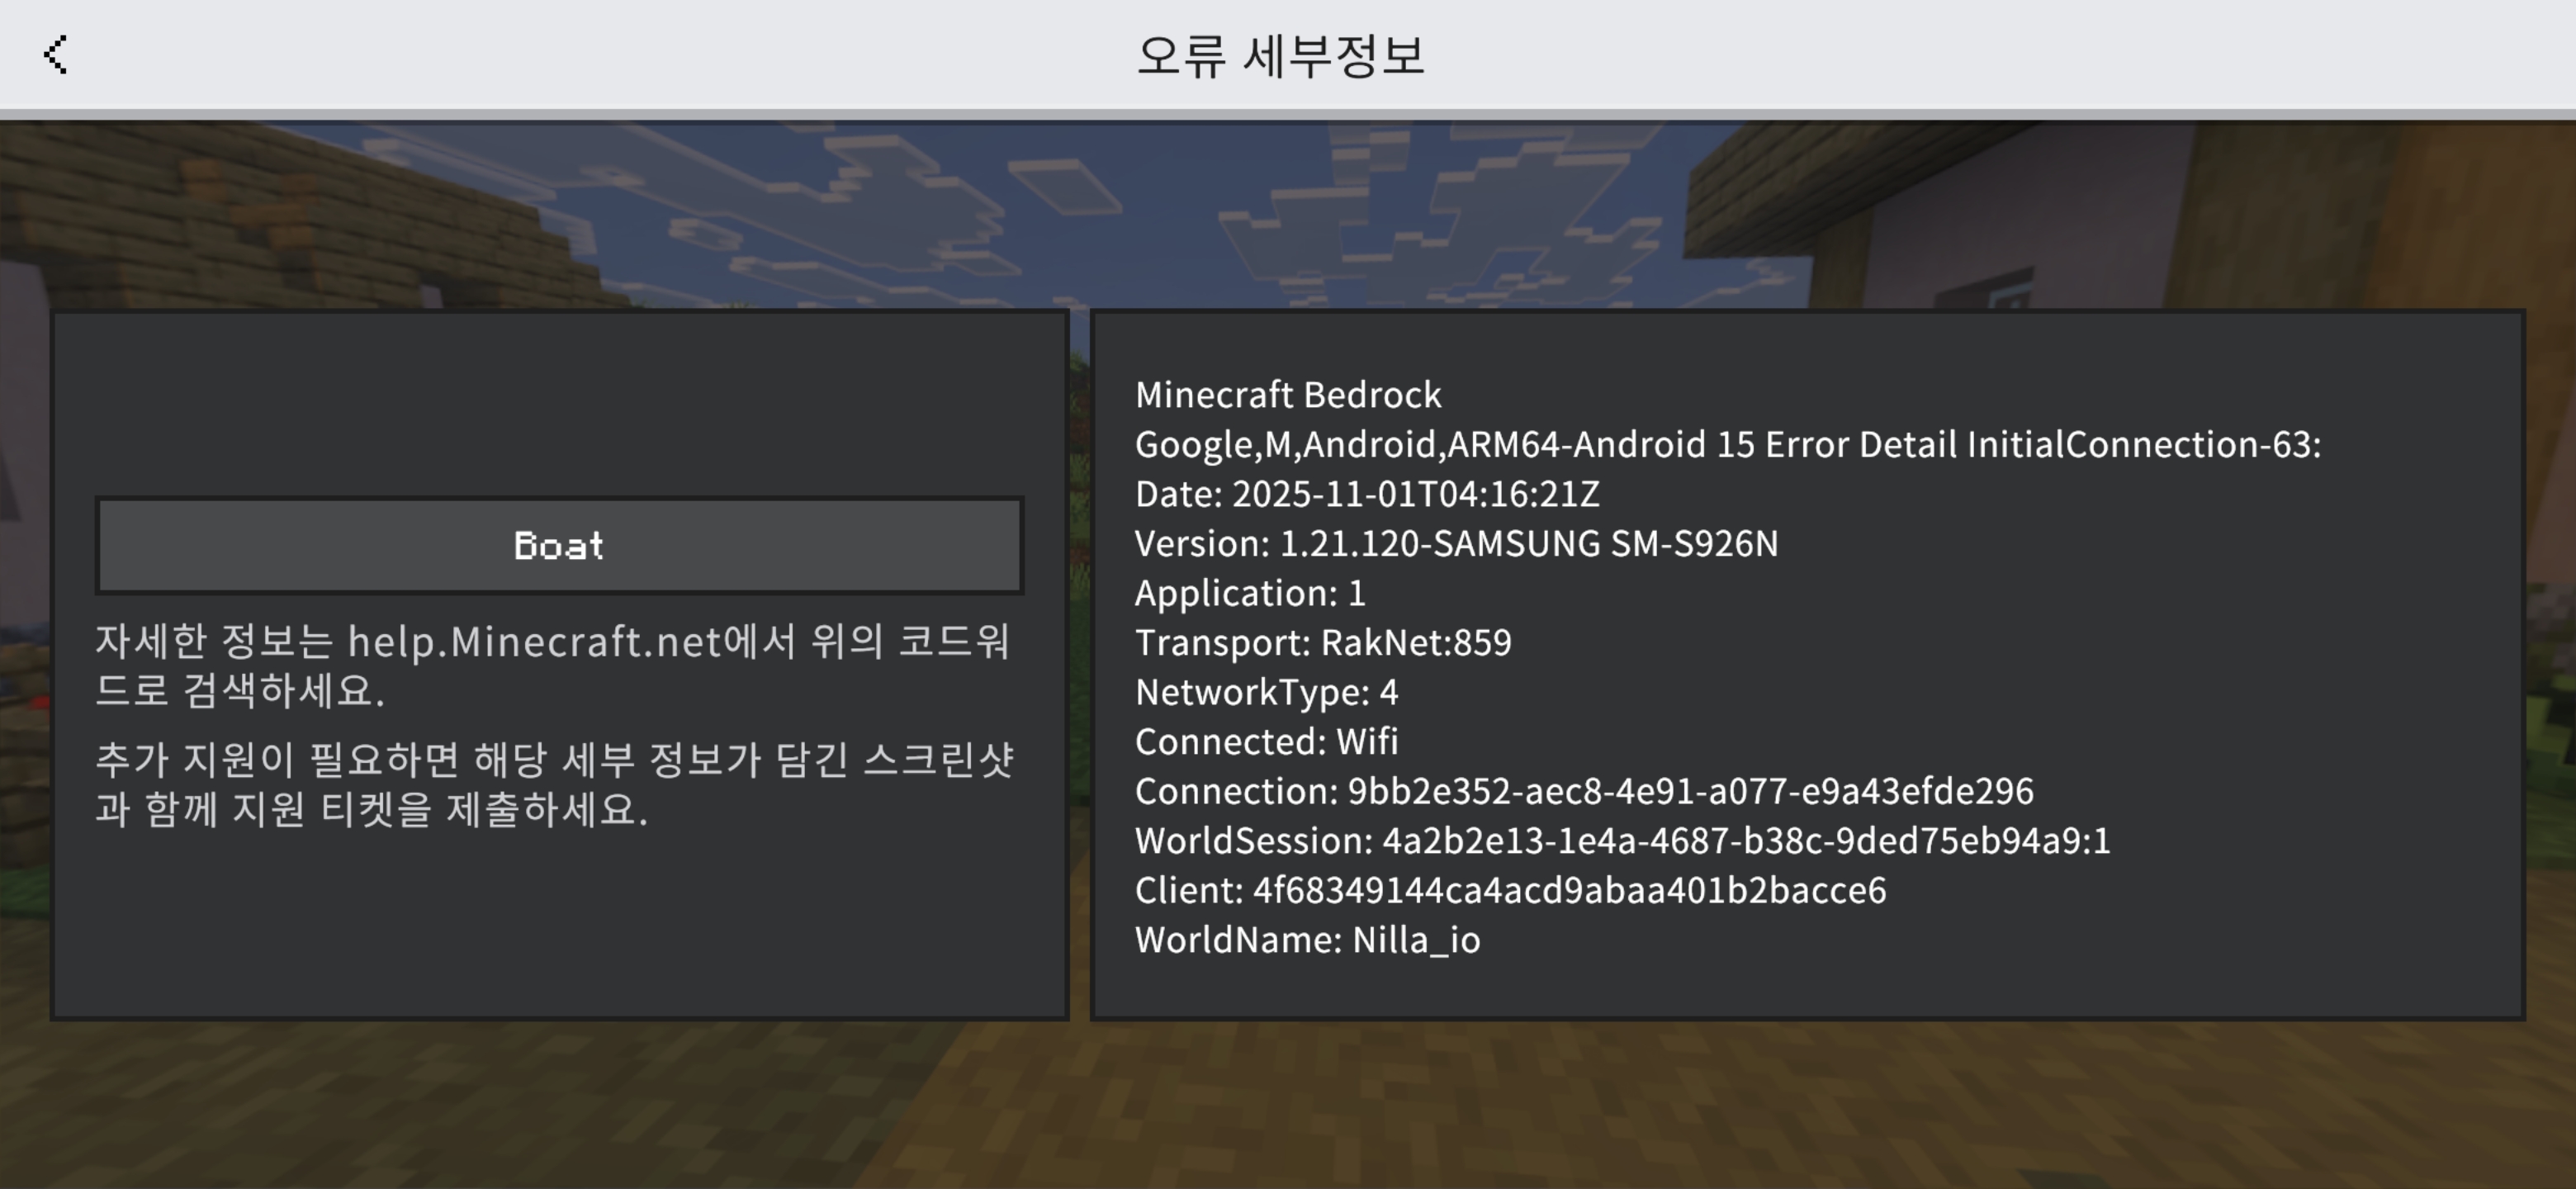
Task: Select the Date 2025-11-01 timestamp line
Action: coord(1367,494)
